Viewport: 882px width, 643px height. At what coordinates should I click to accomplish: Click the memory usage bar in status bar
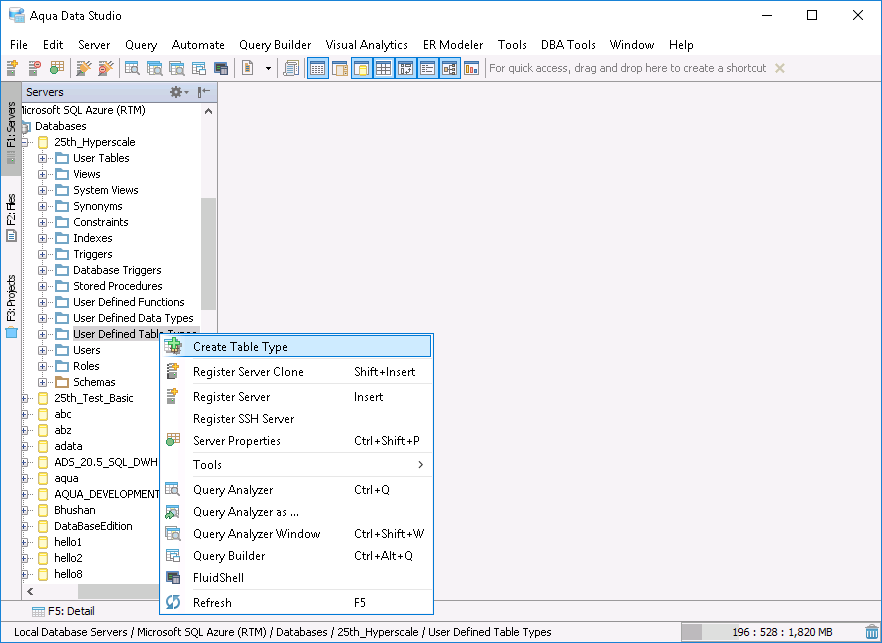(x=771, y=632)
